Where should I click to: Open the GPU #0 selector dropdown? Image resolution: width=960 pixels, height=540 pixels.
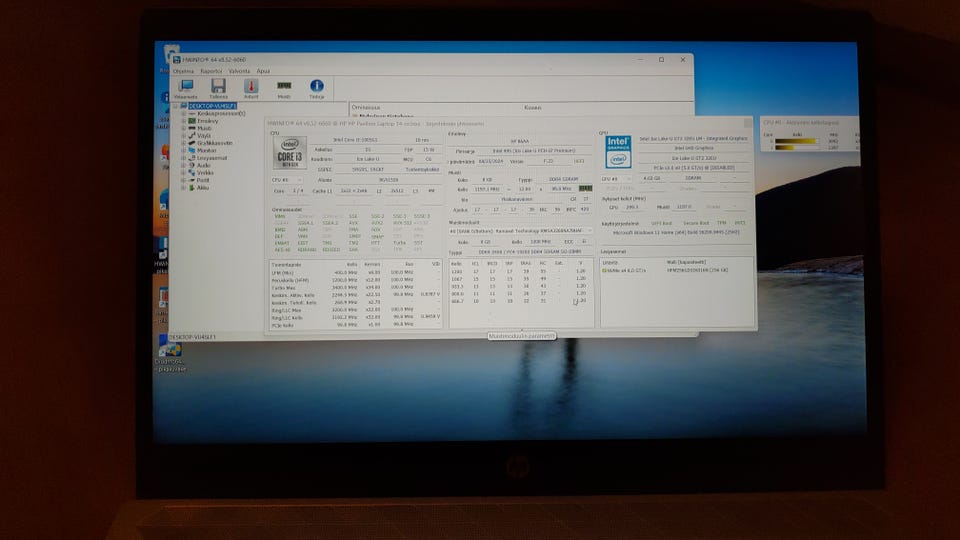click(617, 179)
